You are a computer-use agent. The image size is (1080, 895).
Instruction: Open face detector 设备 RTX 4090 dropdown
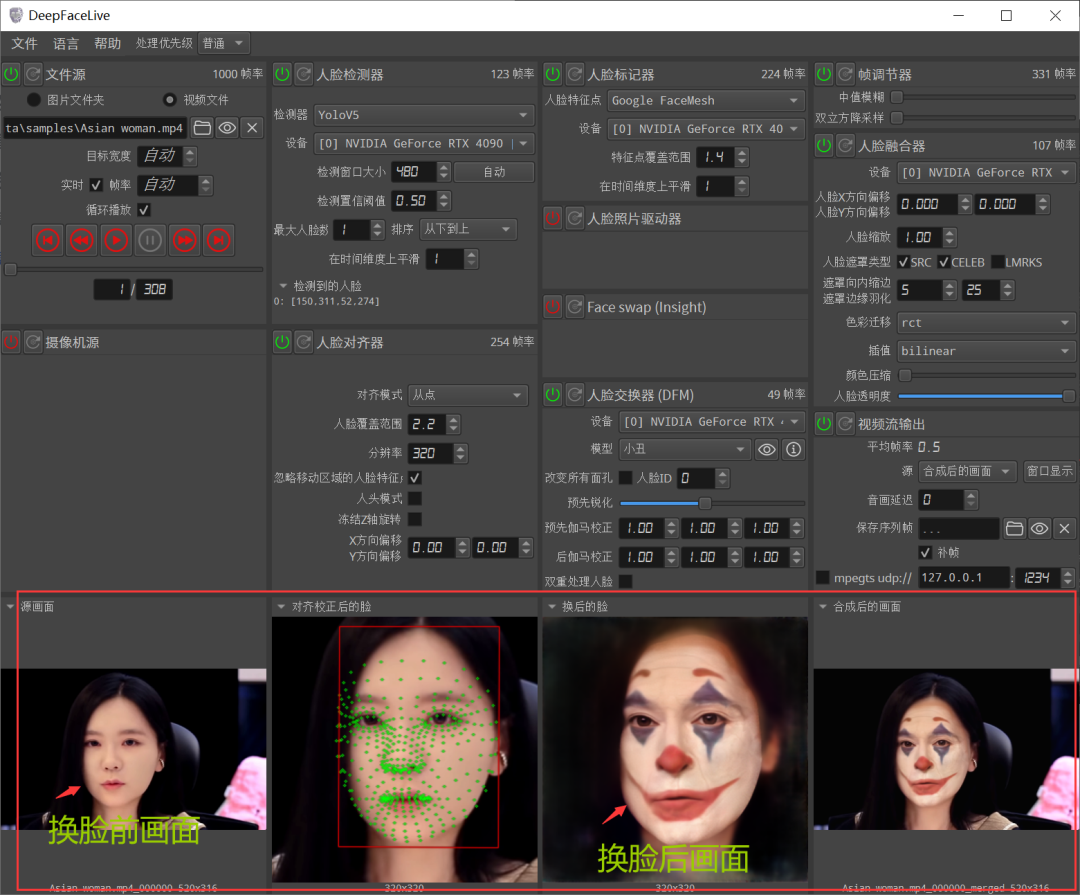pos(424,143)
